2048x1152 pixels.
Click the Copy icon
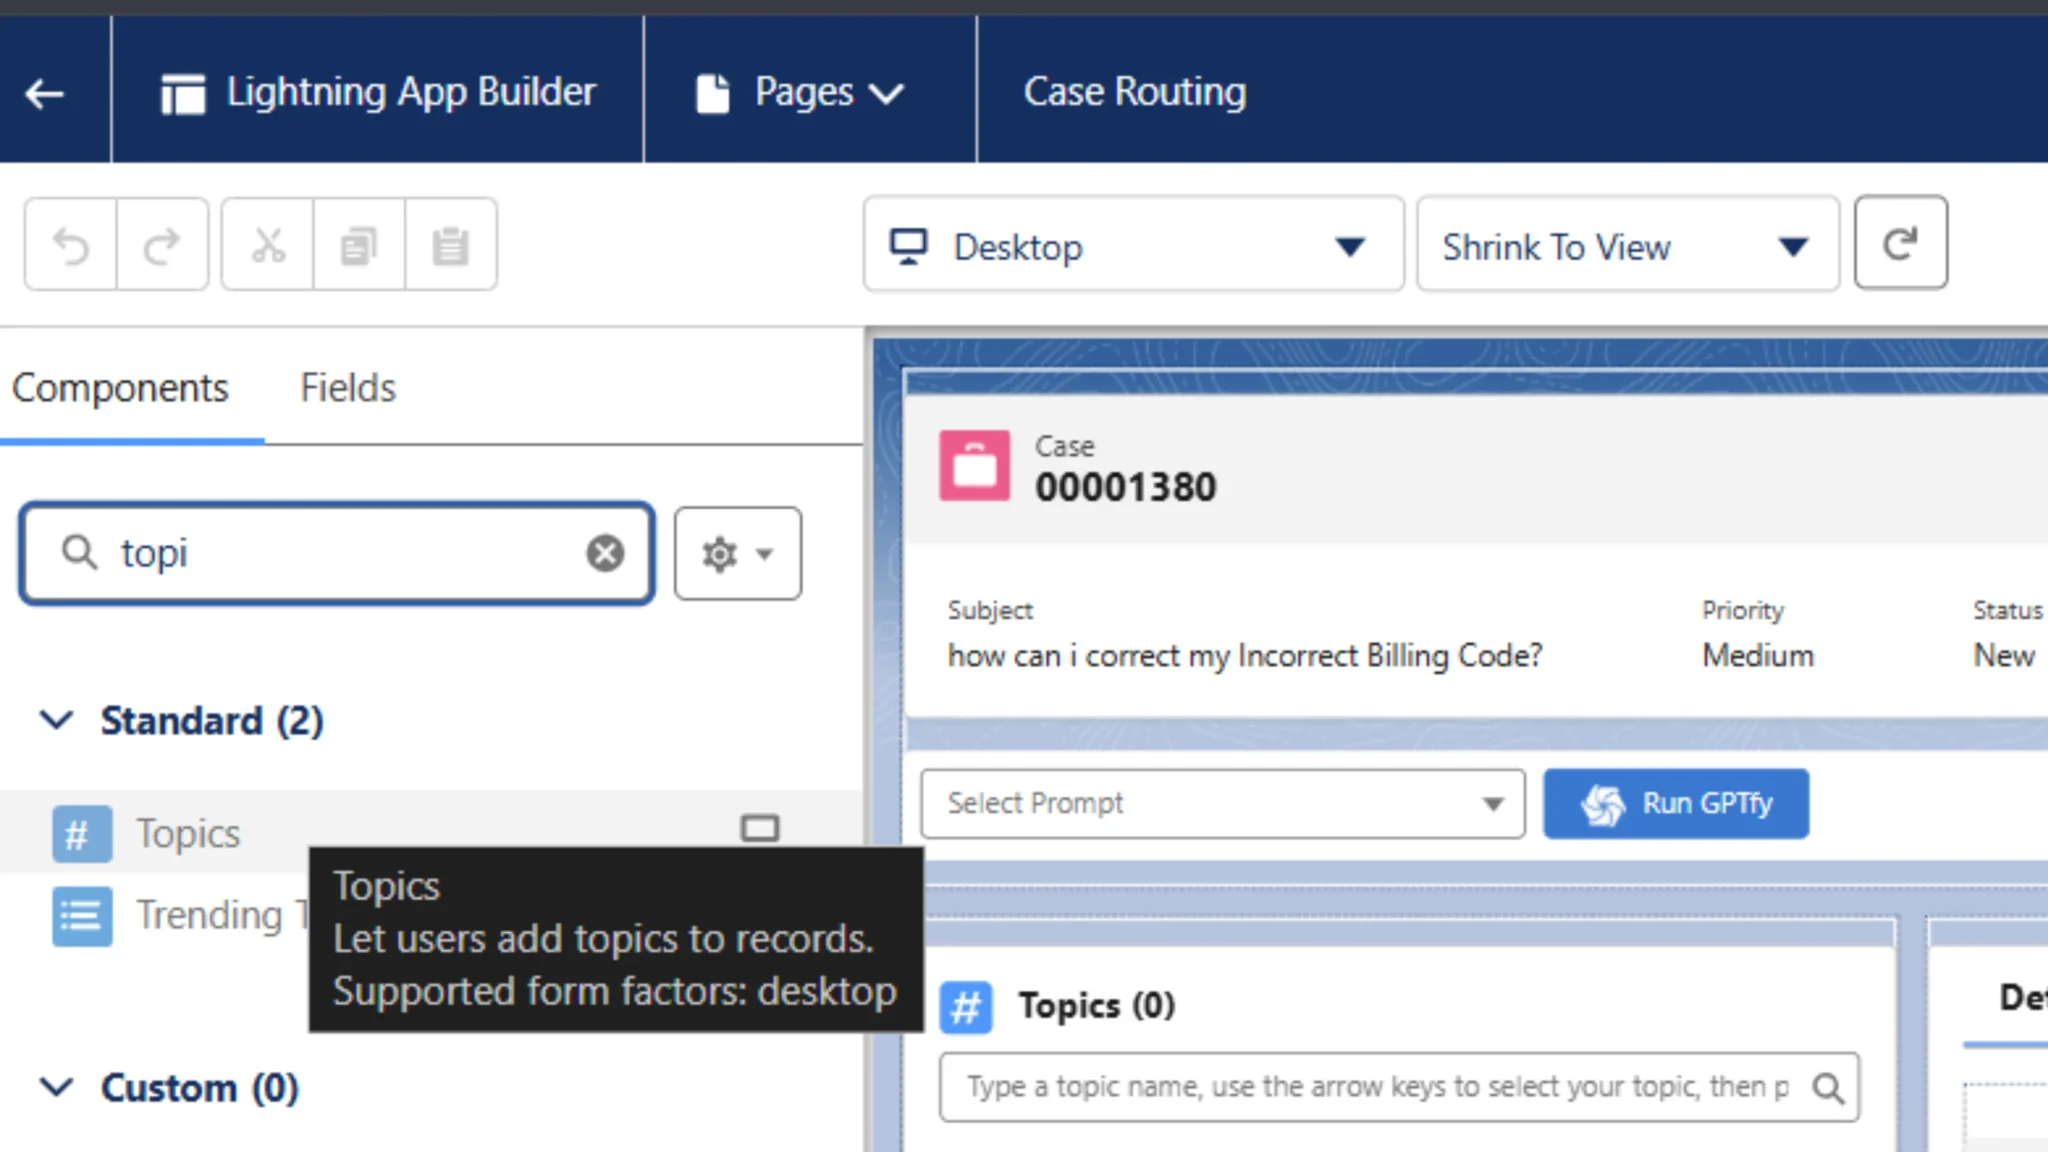pyautogui.click(x=358, y=243)
